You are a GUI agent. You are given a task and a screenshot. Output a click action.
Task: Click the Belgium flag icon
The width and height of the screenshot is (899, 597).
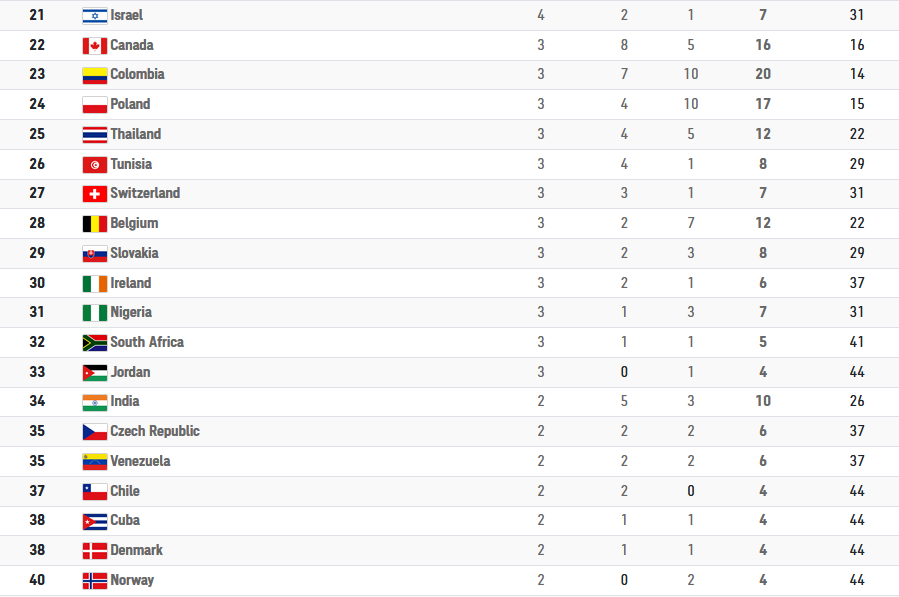pyautogui.click(x=95, y=224)
